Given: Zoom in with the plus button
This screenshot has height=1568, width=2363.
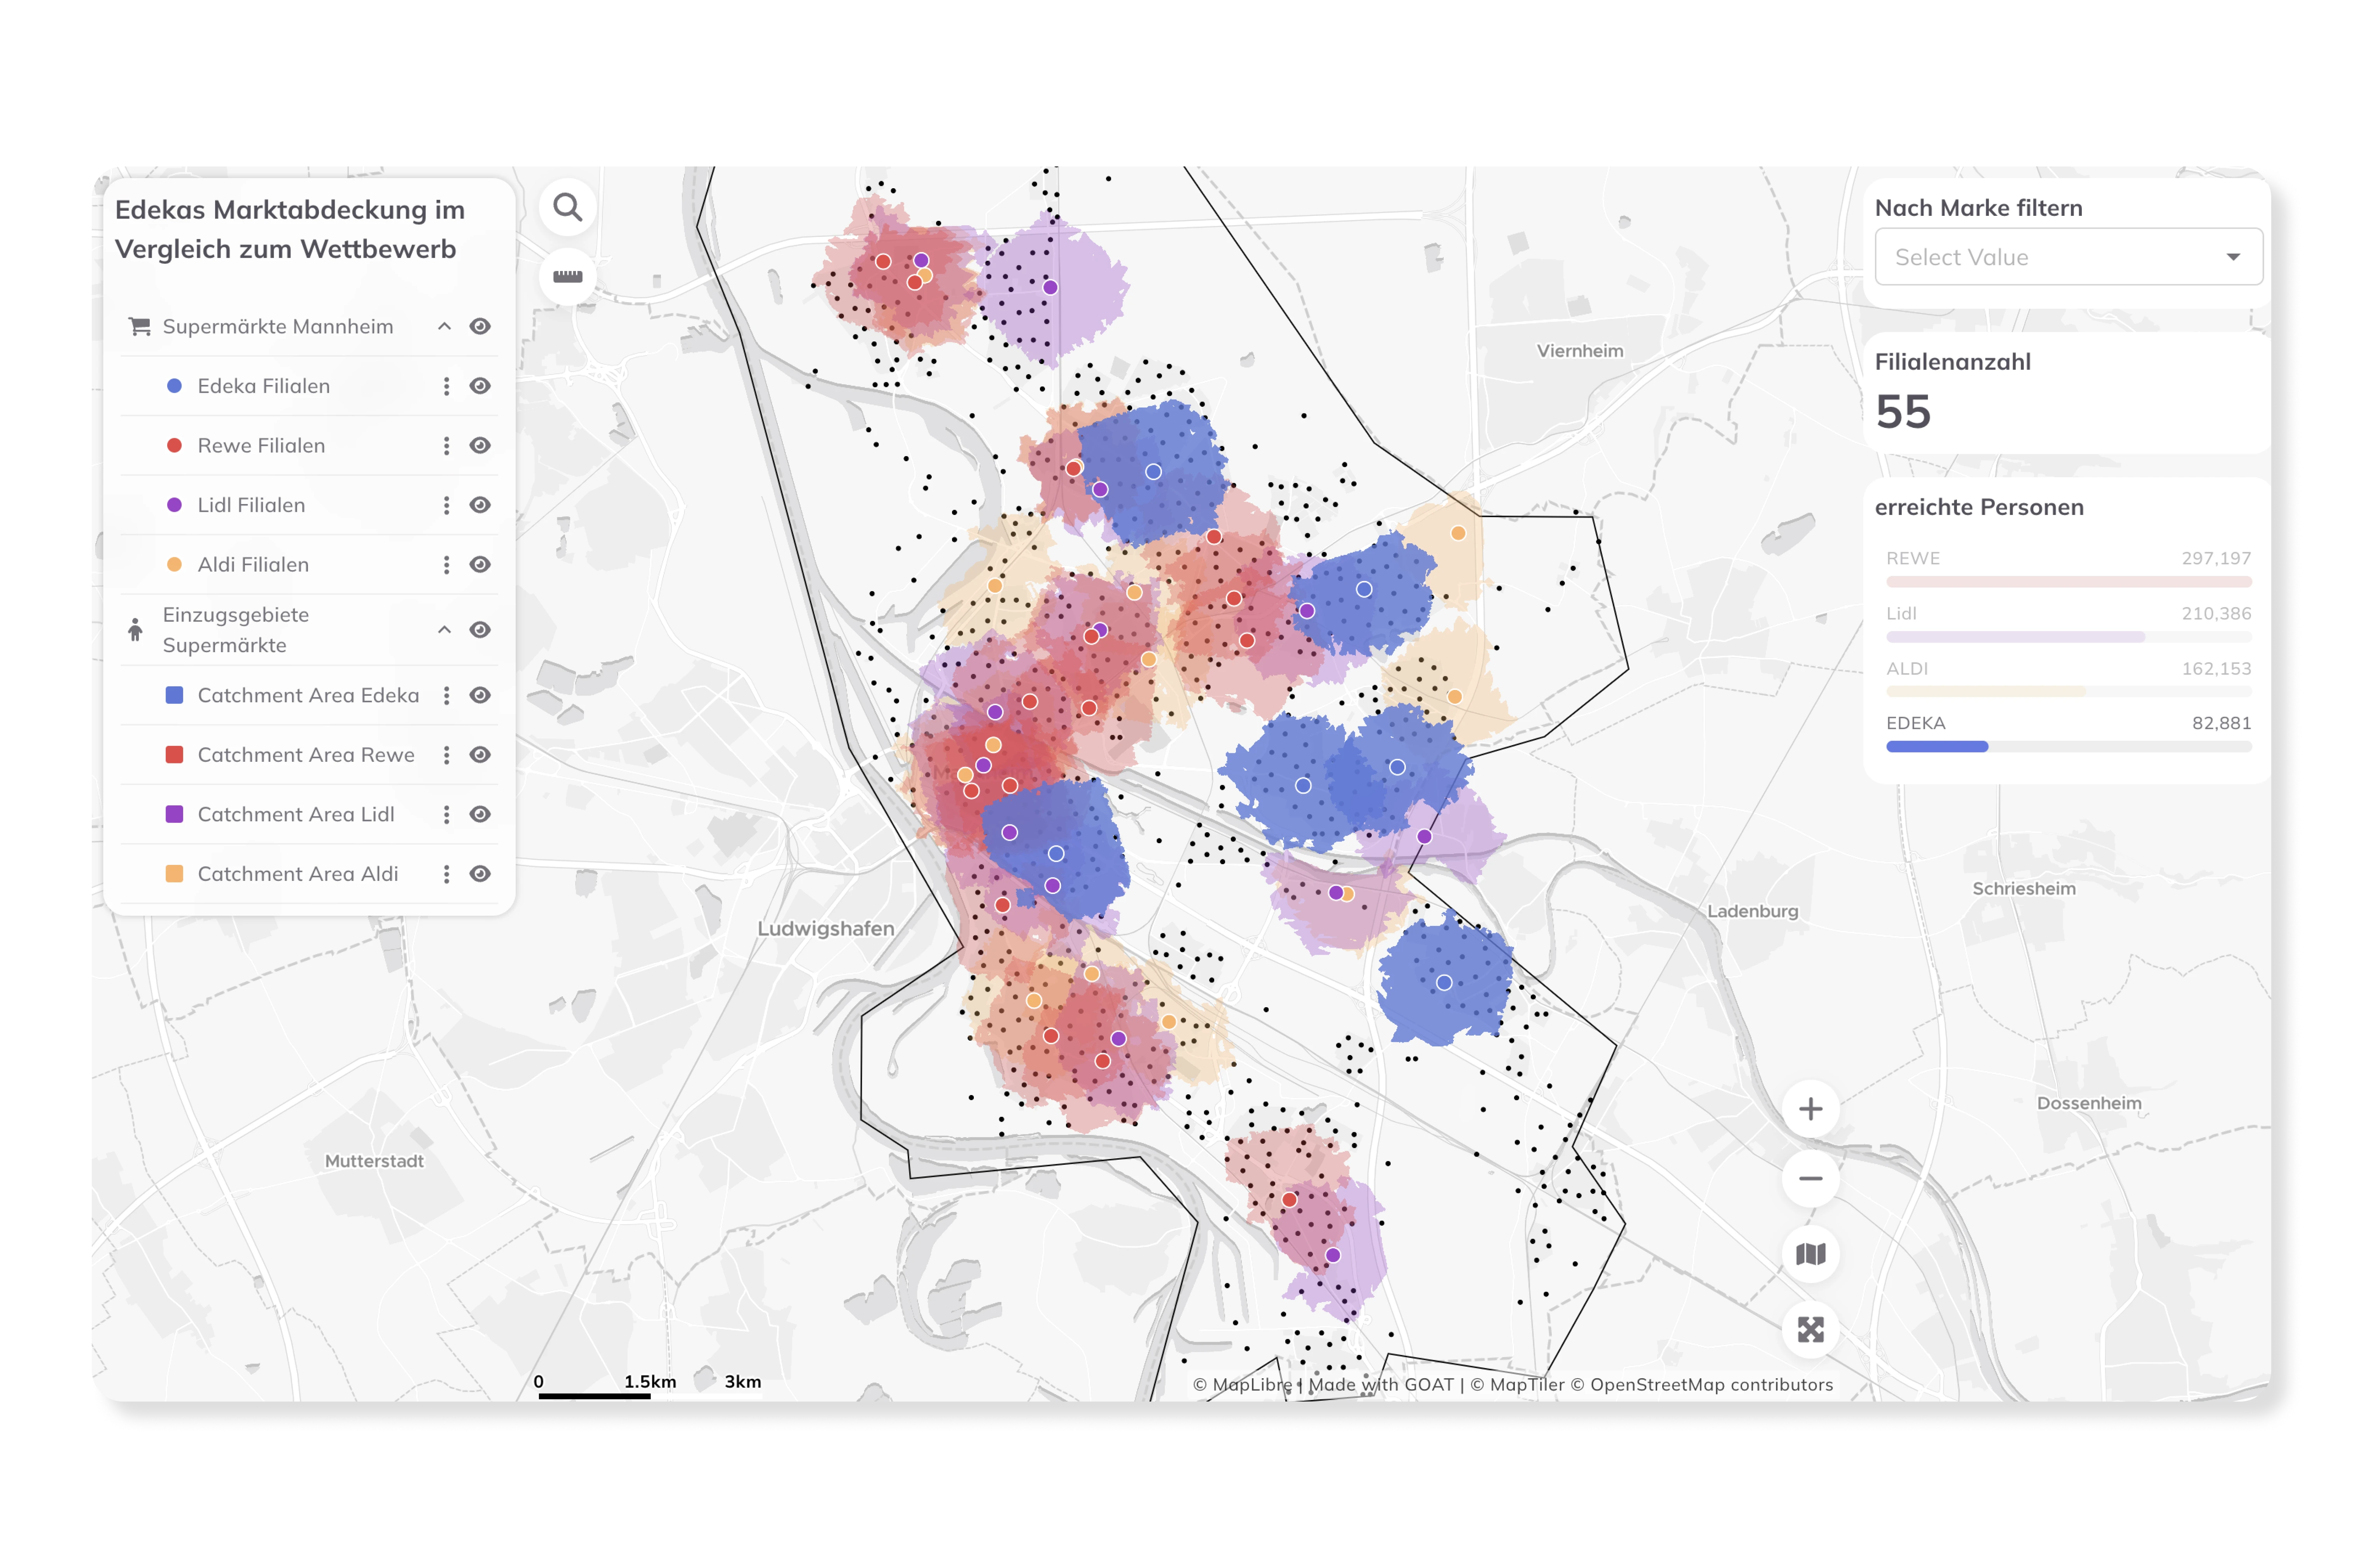Looking at the screenshot, I should [x=1810, y=1109].
